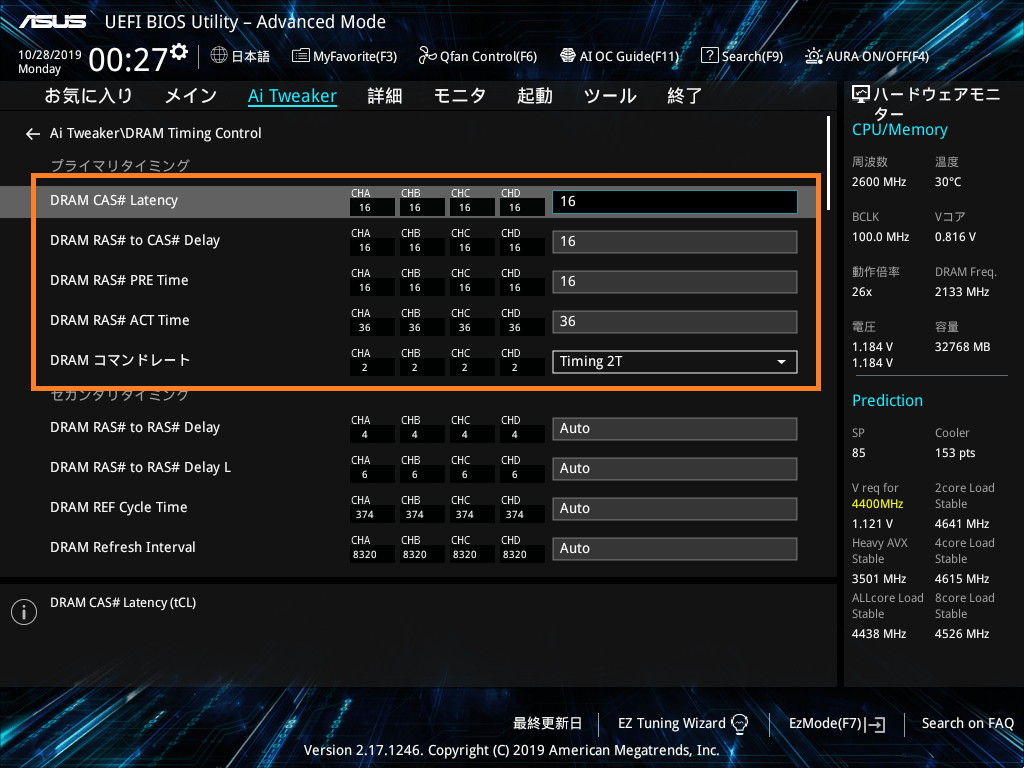The height and width of the screenshot is (768, 1024).
Task: Click the Ai Tweaker\DRAM Timing Control breadcrumb
Action: point(155,133)
